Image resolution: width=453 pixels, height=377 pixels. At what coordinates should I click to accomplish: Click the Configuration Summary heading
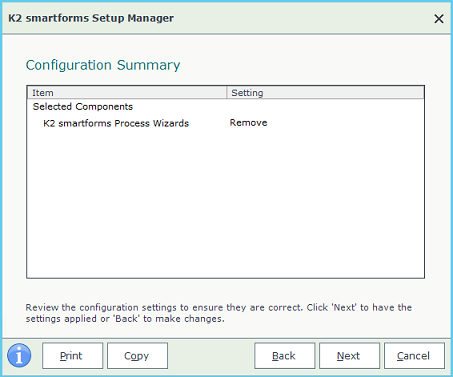point(103,65)
